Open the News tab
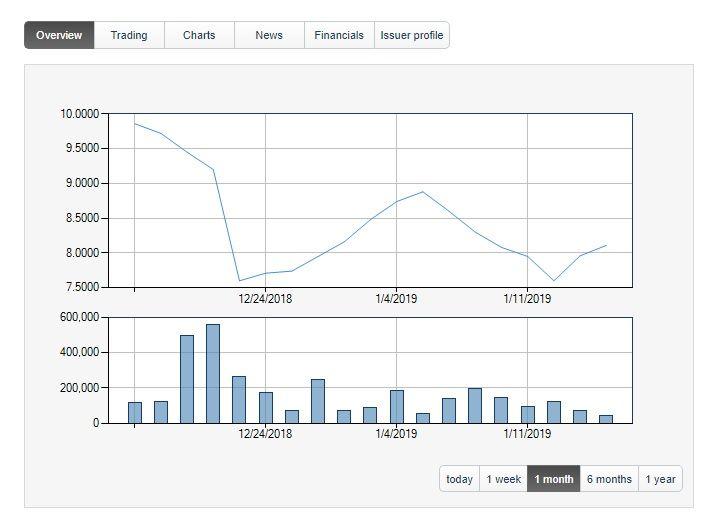 point(269,35)
